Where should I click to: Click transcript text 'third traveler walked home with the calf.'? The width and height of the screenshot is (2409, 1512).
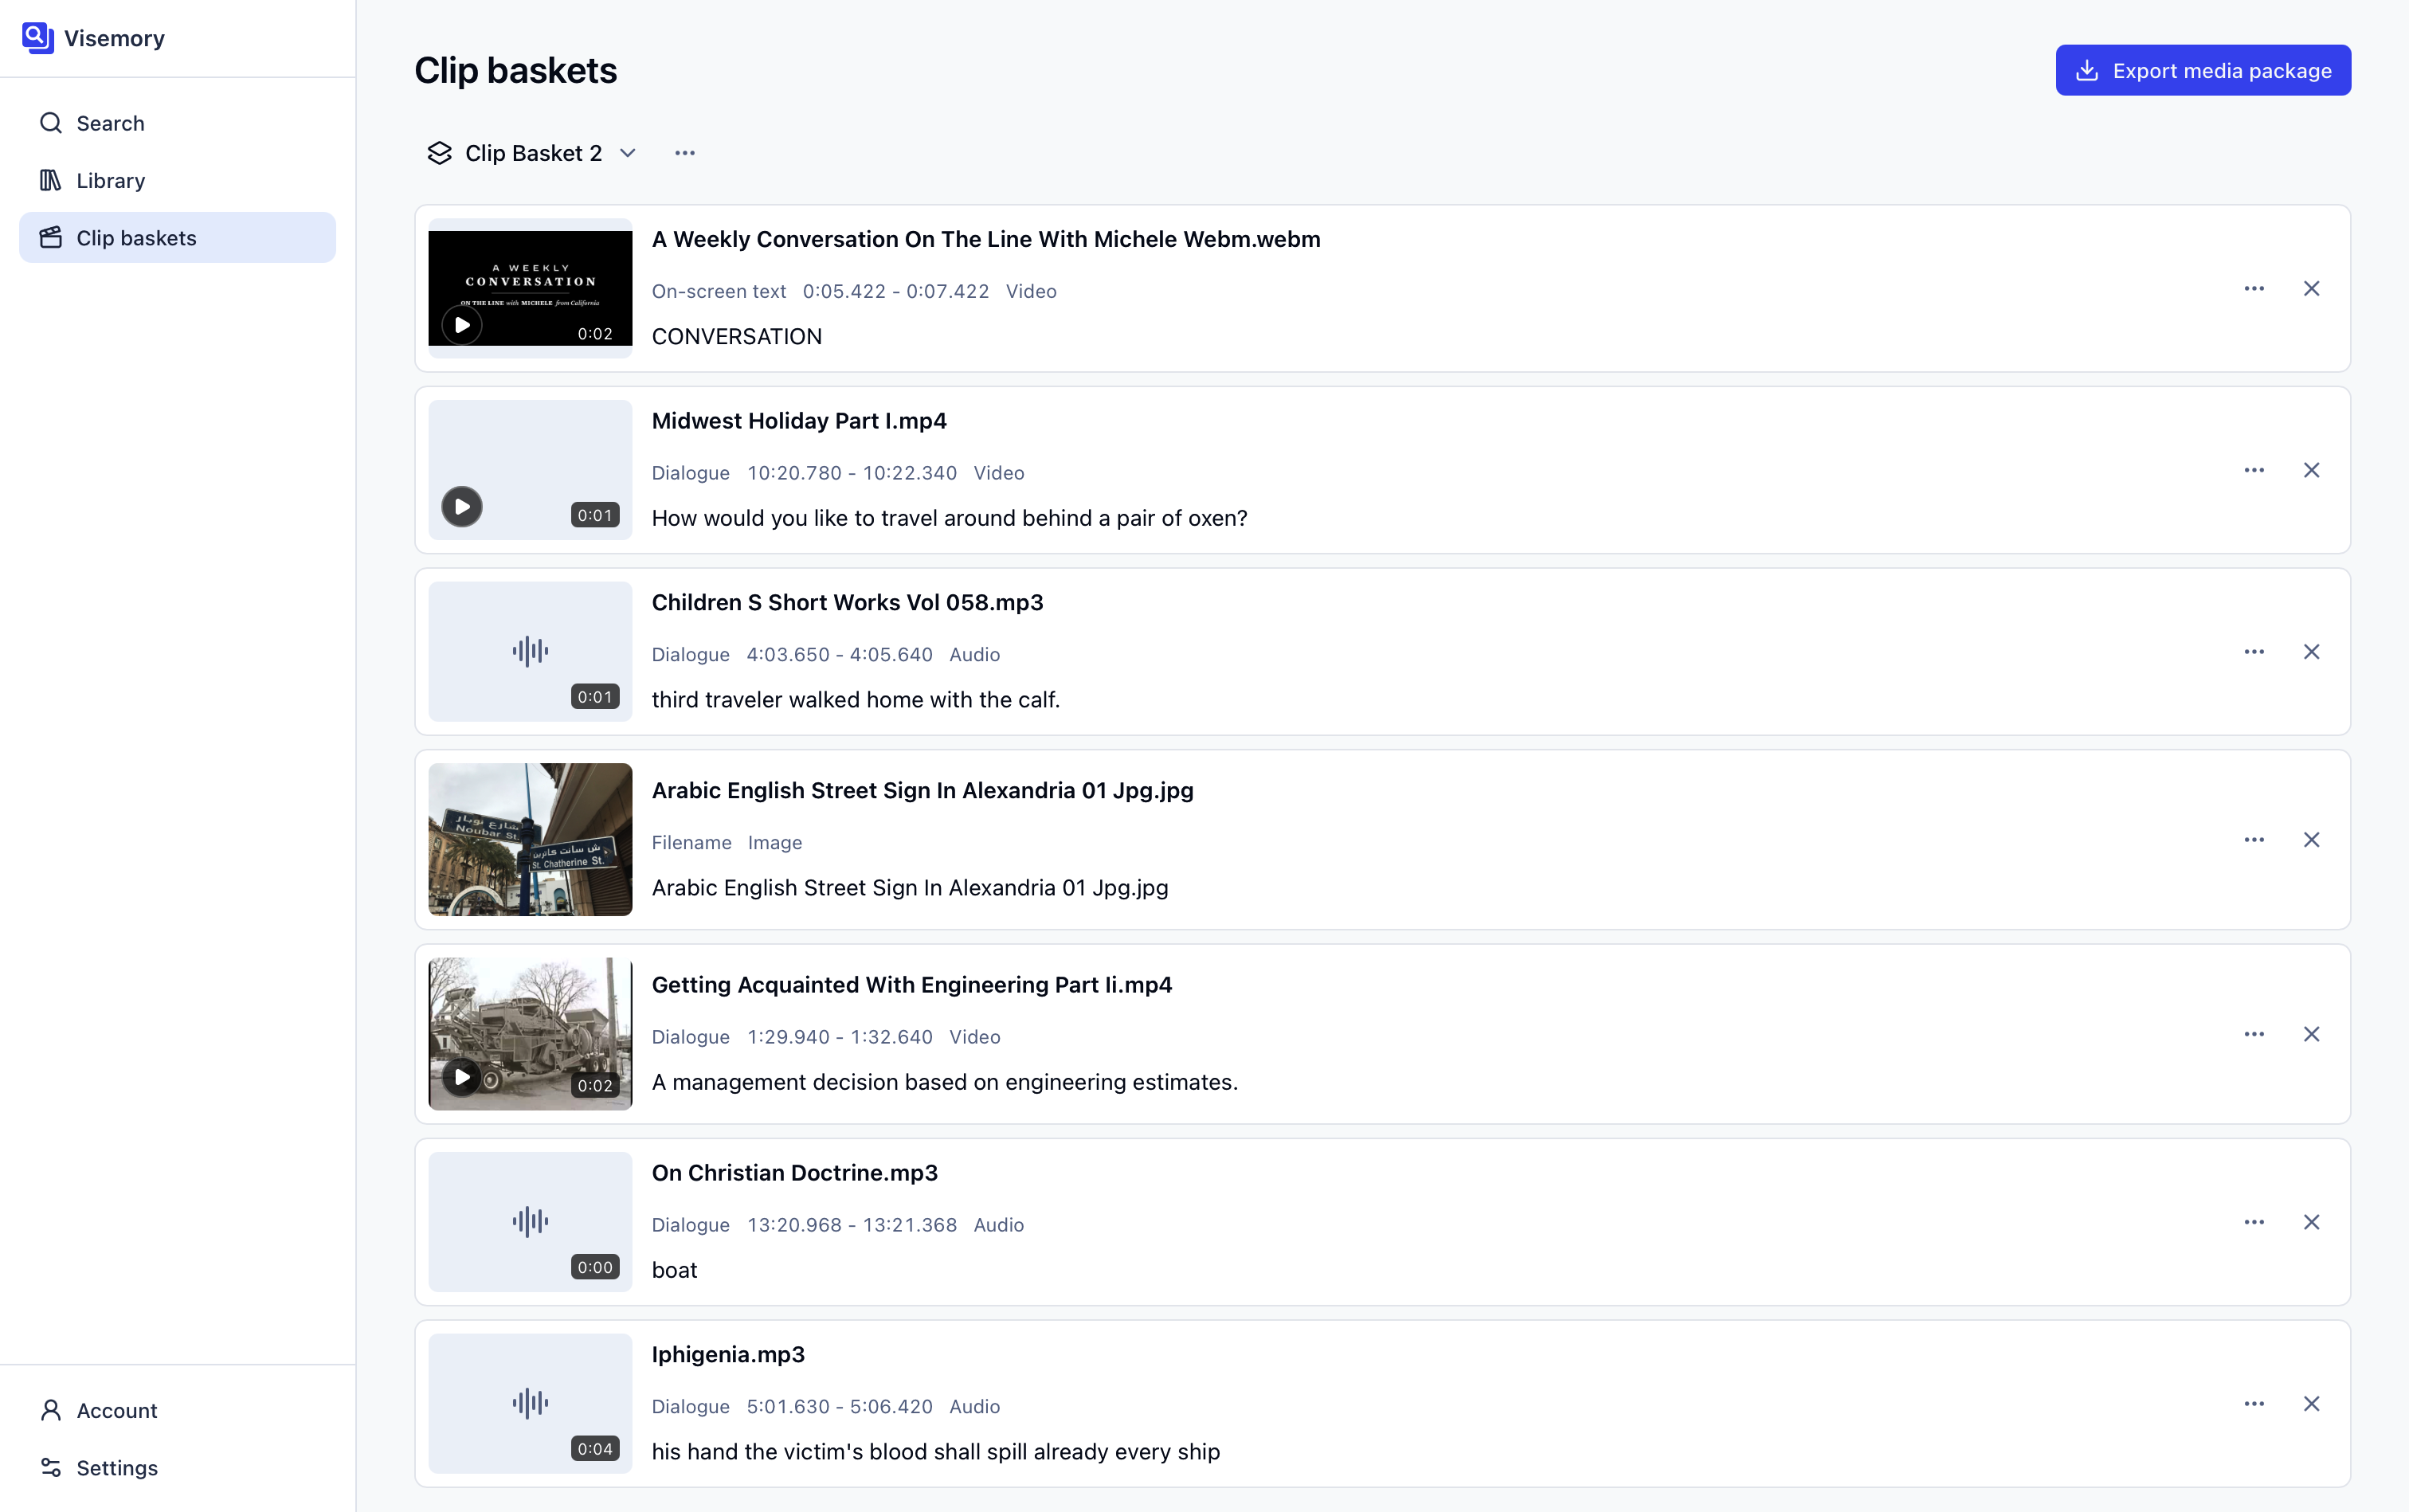(x=856, y=700)
